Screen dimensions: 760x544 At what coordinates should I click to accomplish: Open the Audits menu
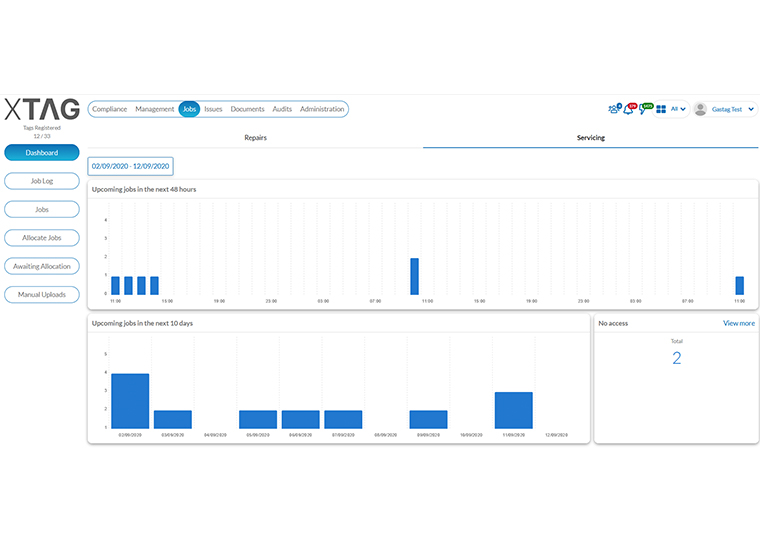click(x=282, y=109)
